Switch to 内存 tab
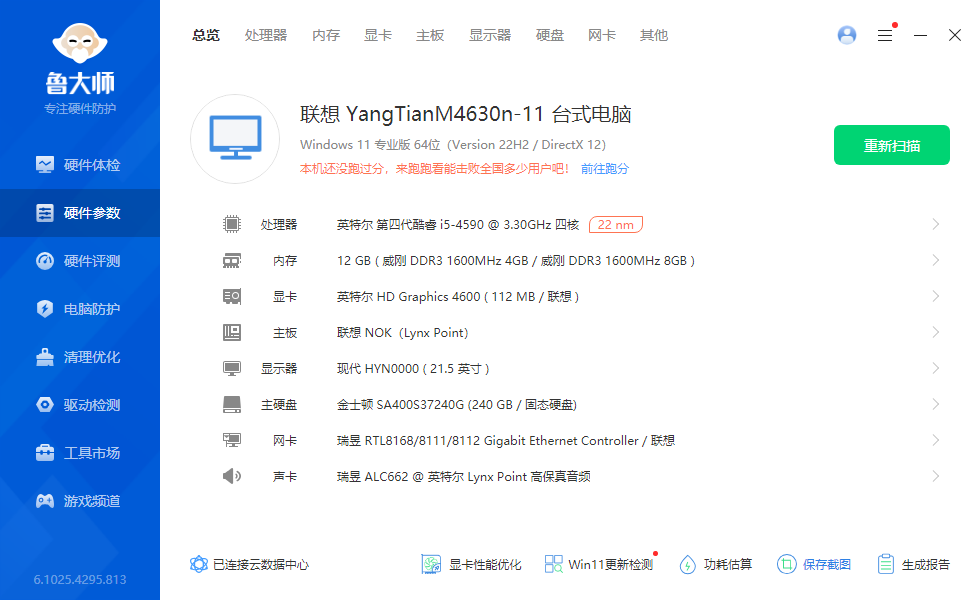Screen dimensions: 980x600 [x=326, y=36]
